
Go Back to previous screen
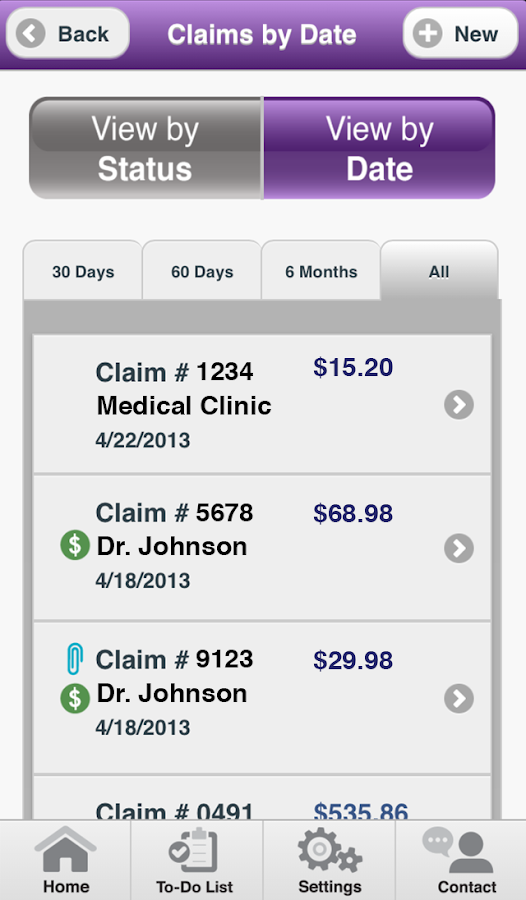pos(67,34)
